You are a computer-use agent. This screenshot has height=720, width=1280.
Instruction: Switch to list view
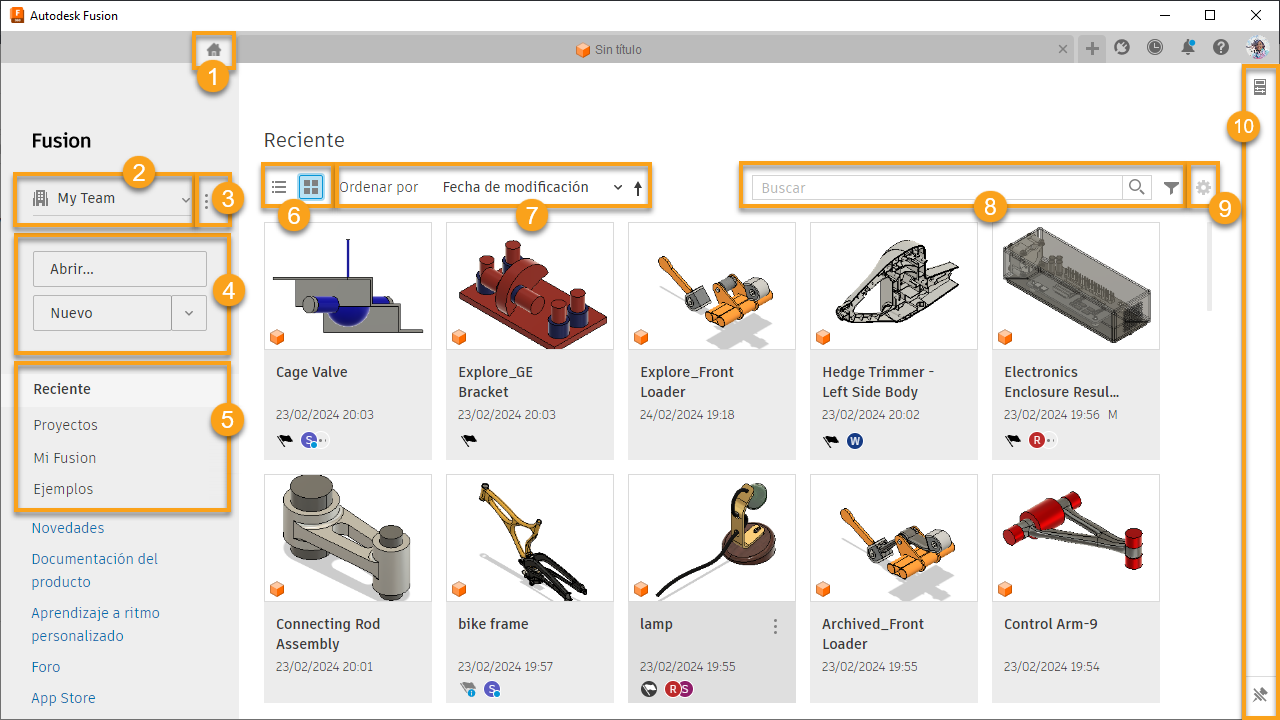(x=279, y=187)
